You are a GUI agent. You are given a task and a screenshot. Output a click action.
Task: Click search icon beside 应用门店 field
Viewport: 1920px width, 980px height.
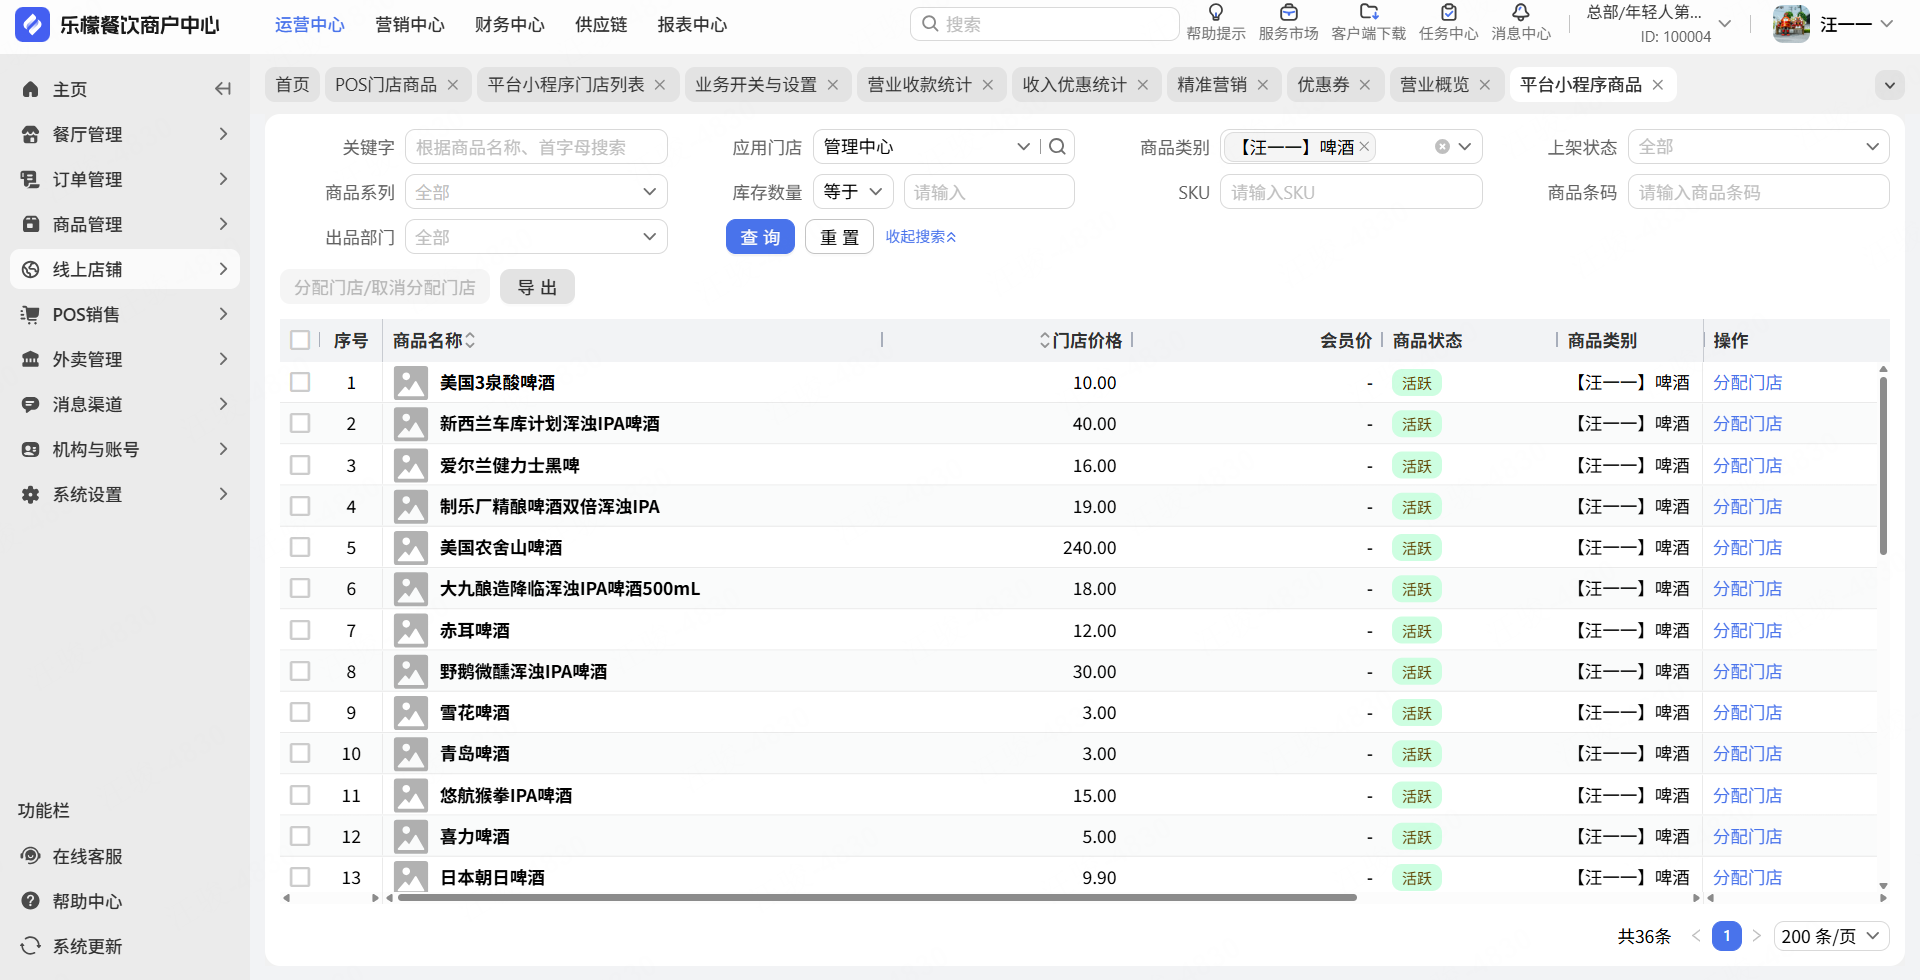pos(1057,147)
